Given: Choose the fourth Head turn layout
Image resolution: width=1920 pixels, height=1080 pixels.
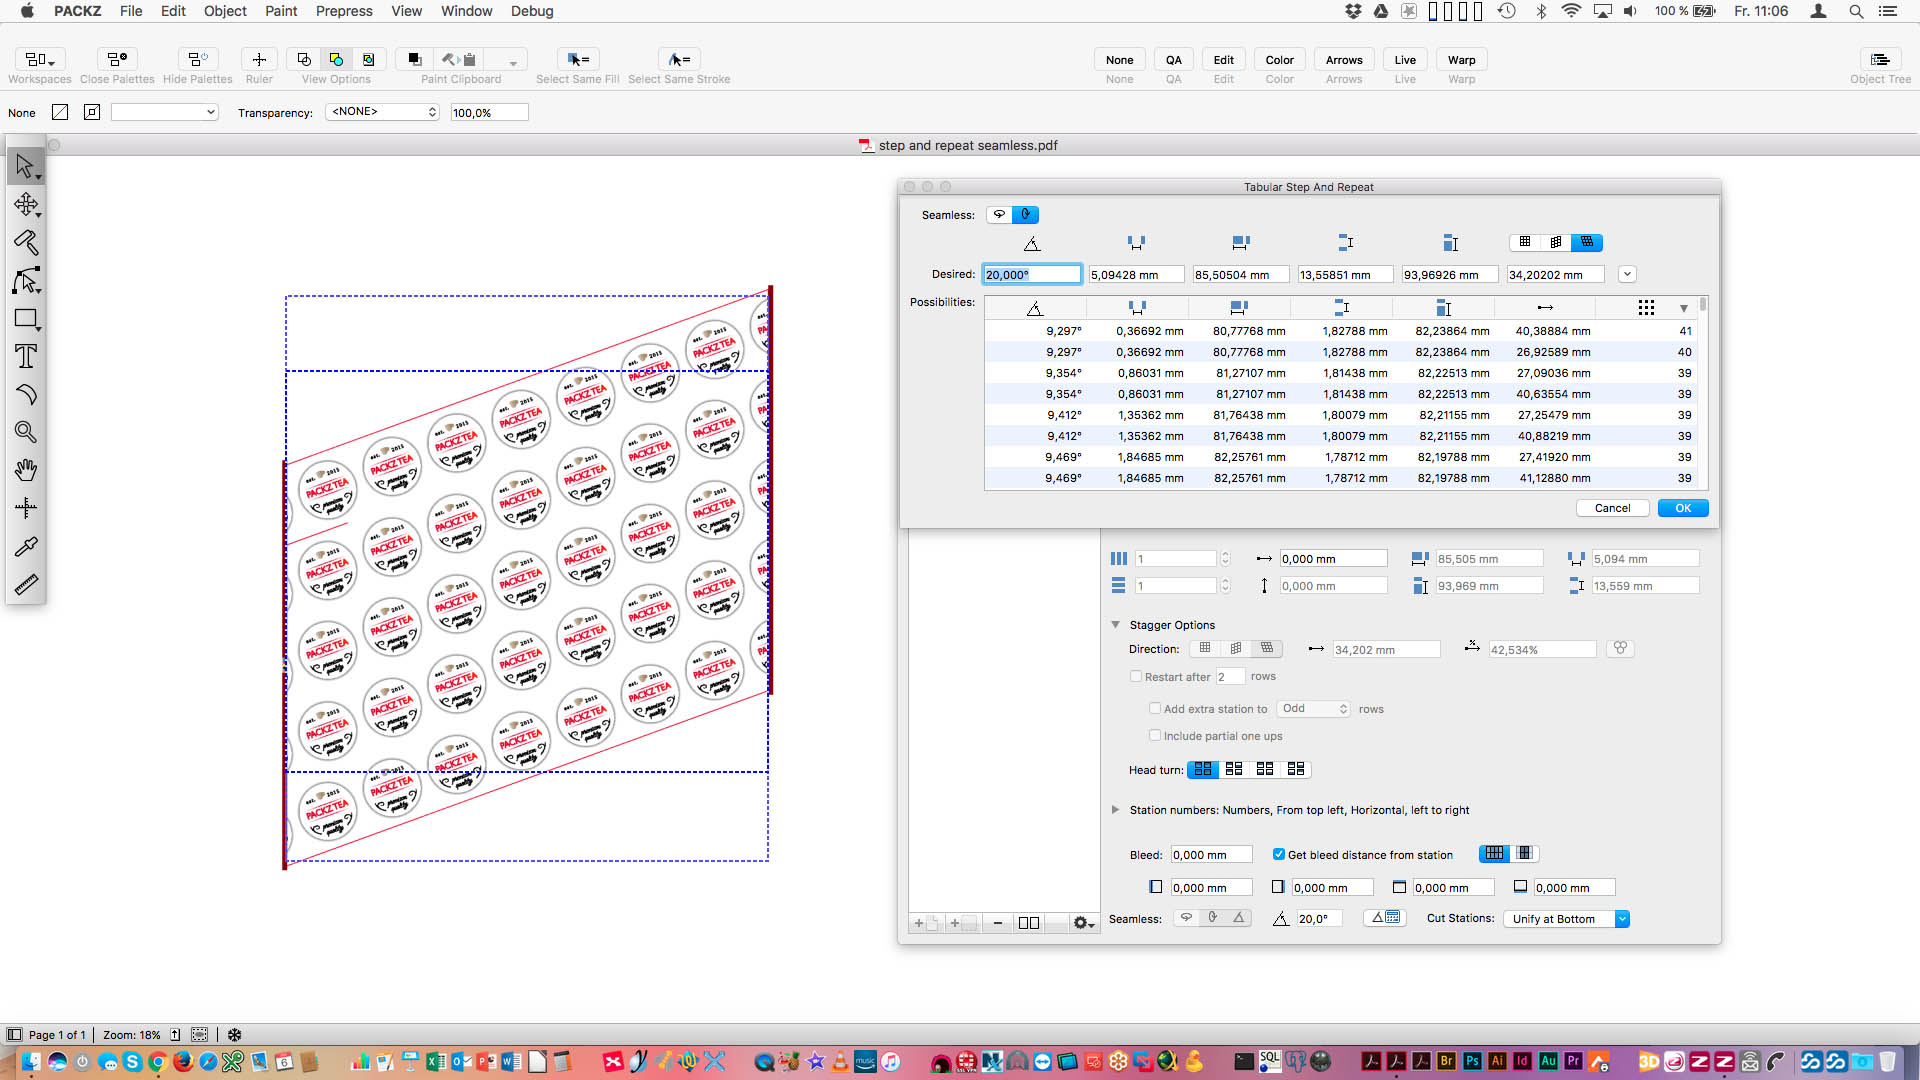Looking at the screenshot, I should [x=1296, y=769].
